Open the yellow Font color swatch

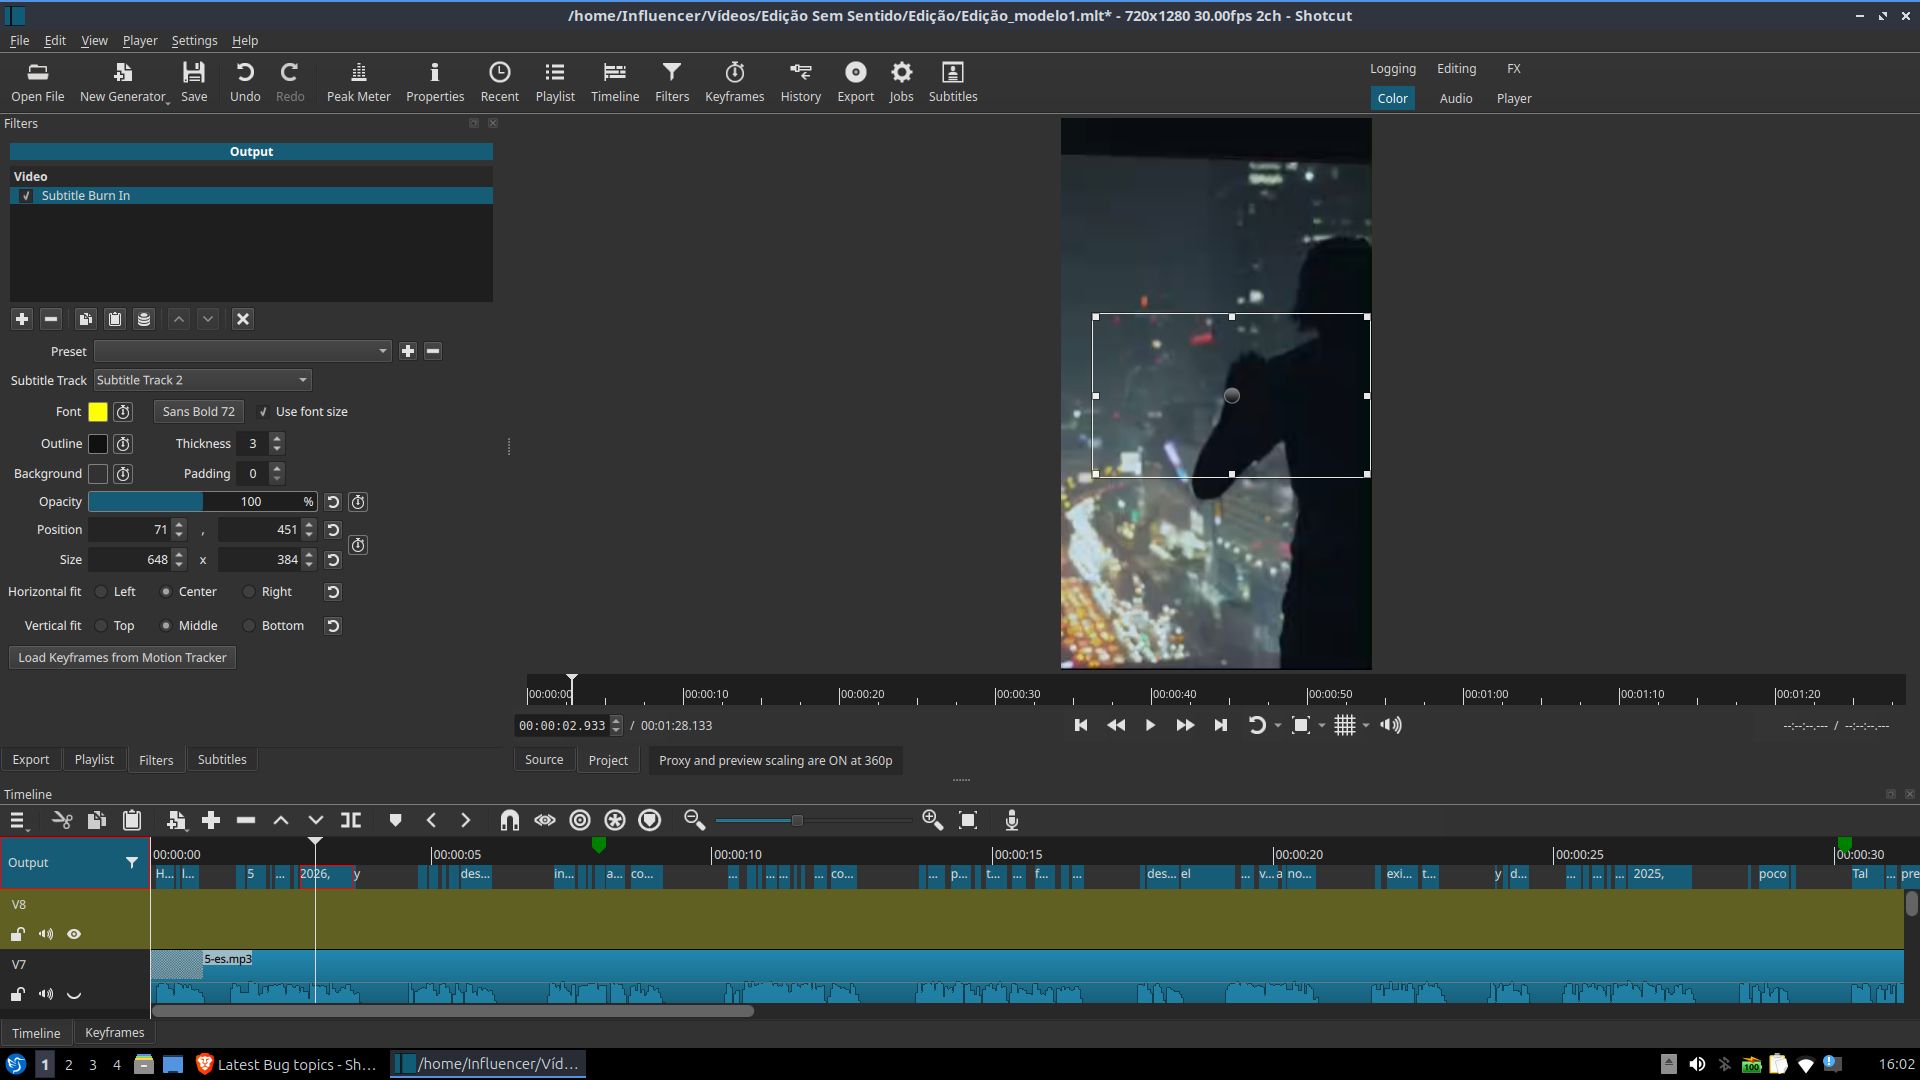click(98, 412)
